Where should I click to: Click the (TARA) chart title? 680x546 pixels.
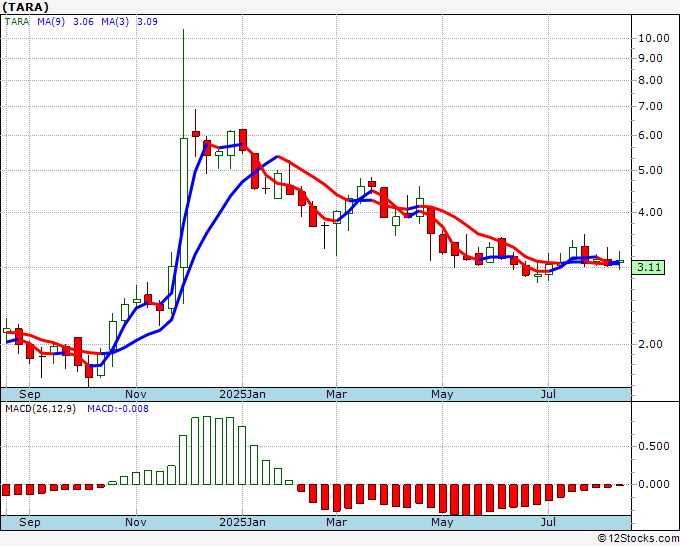(x=25, y=7)
